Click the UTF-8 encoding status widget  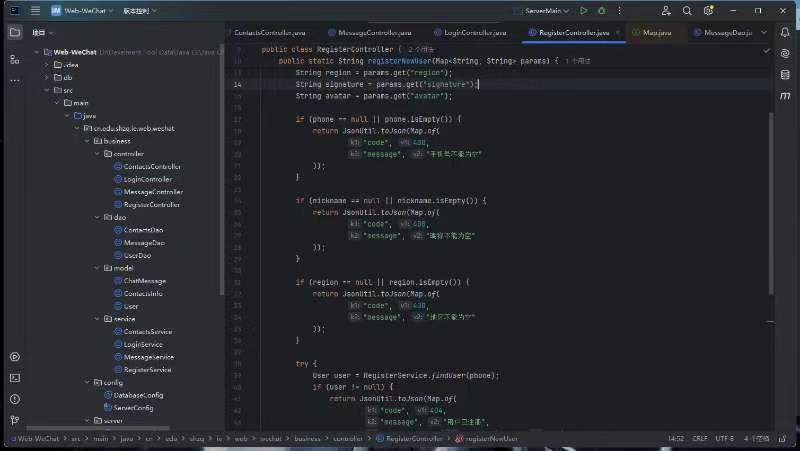click(x=724, y=438)
